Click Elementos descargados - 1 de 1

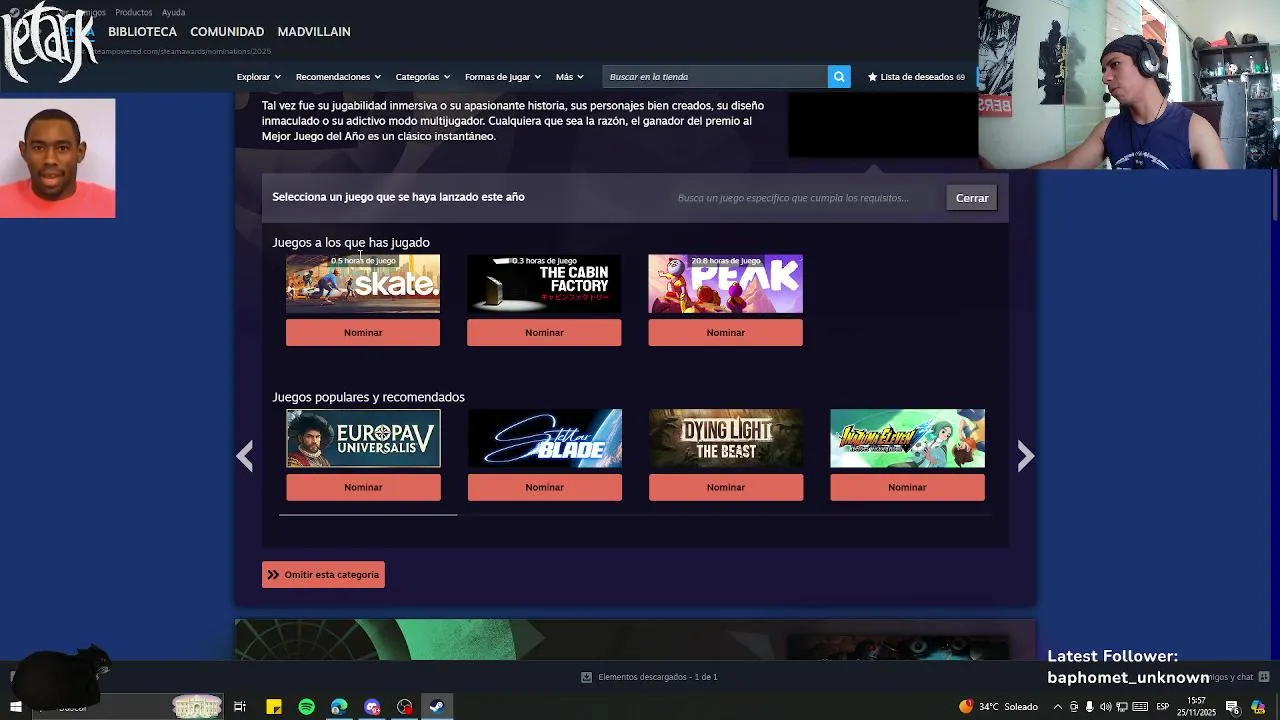point(658,677)
